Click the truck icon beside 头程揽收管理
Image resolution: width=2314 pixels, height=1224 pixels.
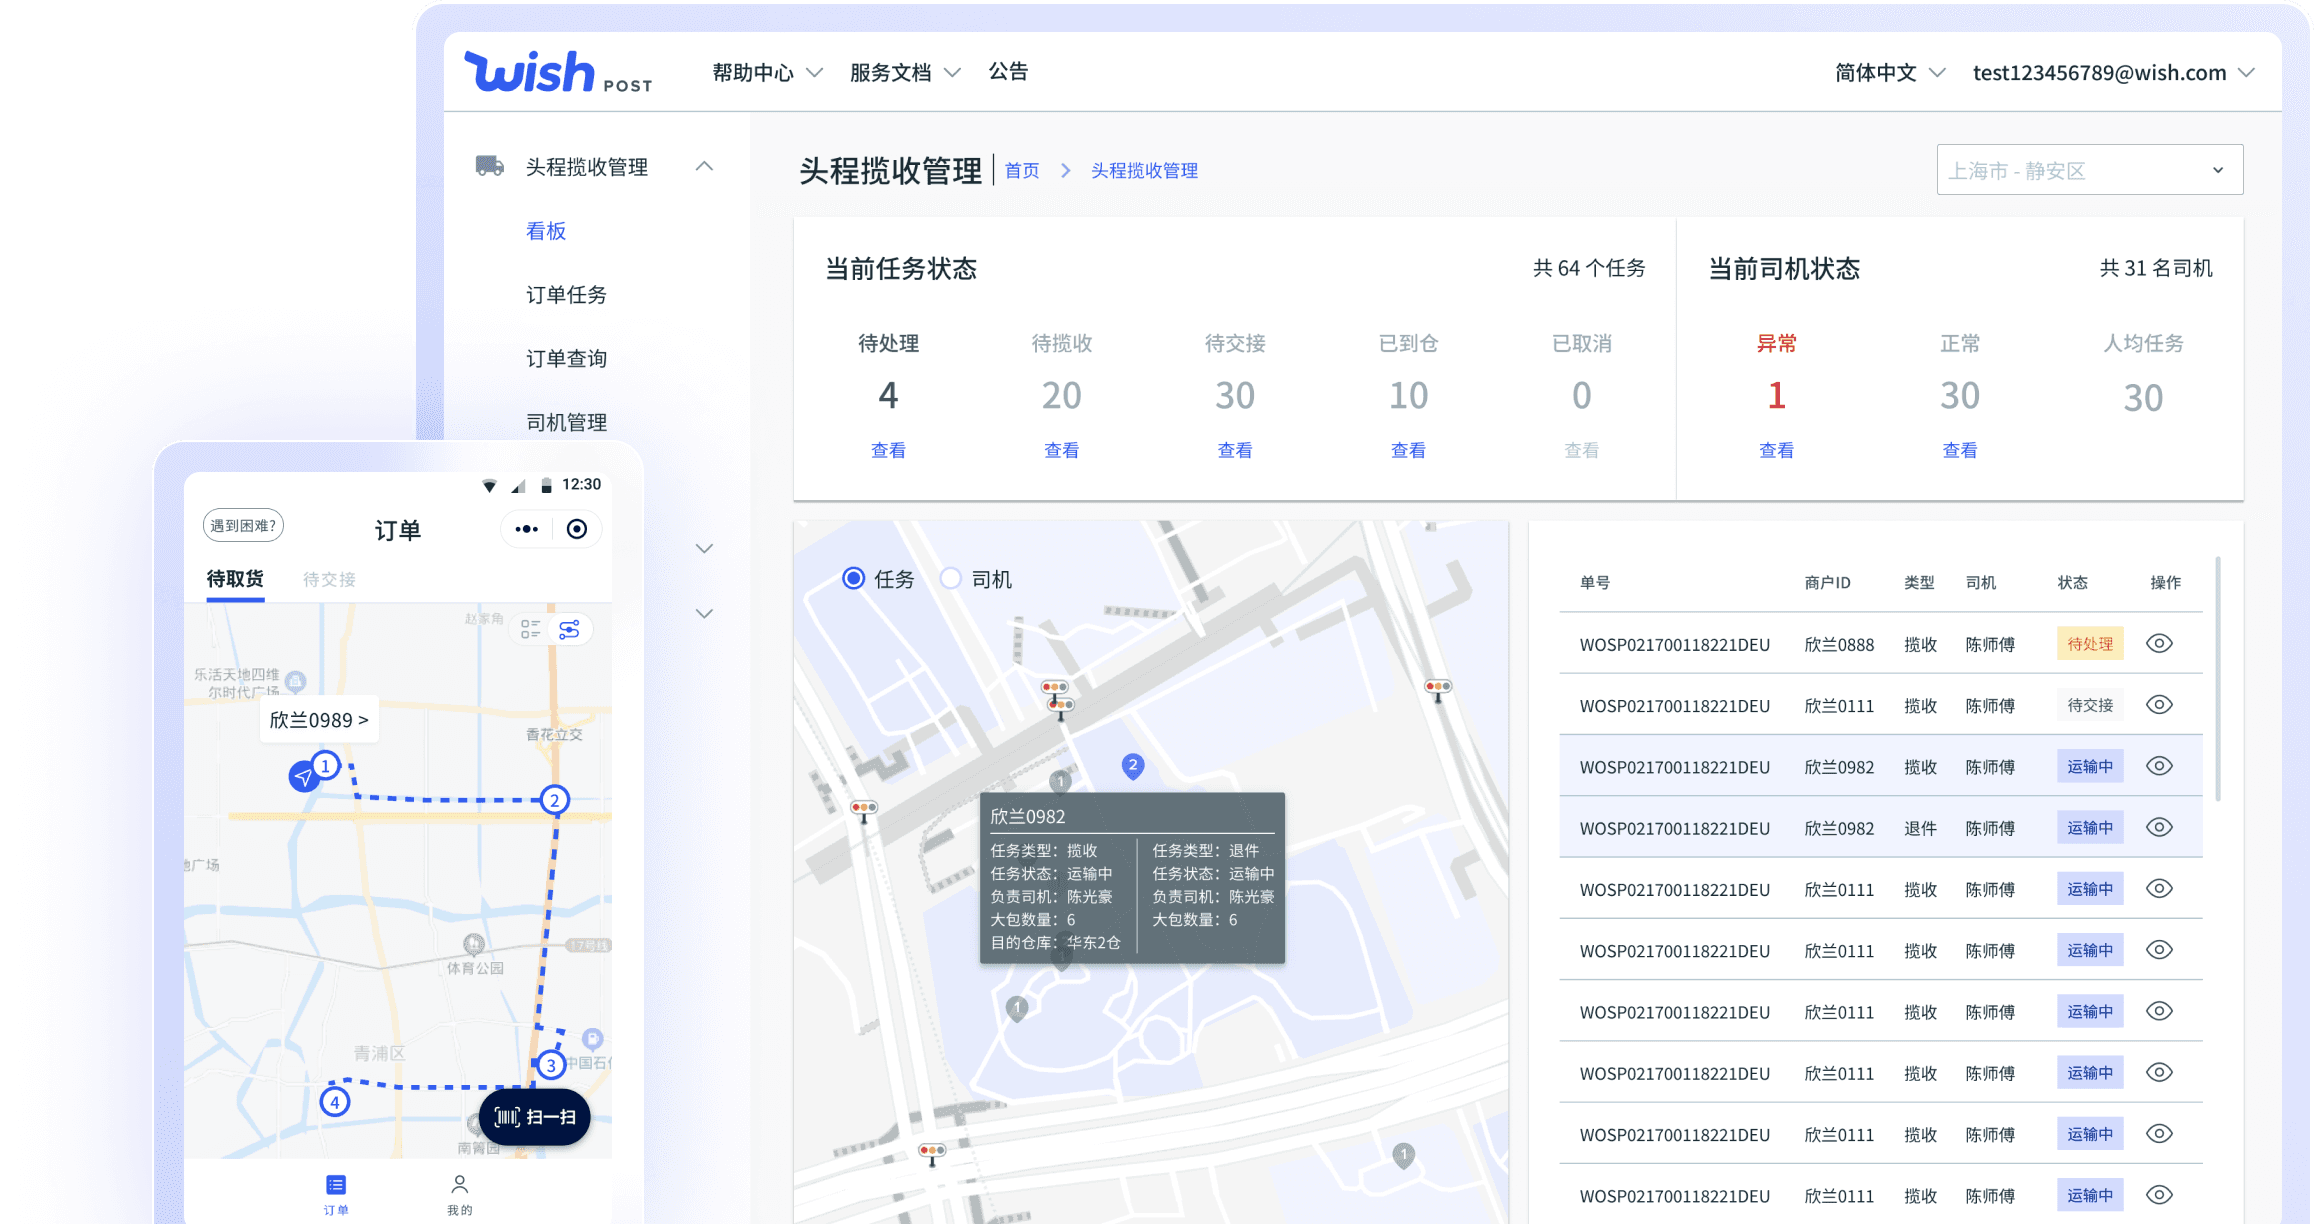coord(489,166)
